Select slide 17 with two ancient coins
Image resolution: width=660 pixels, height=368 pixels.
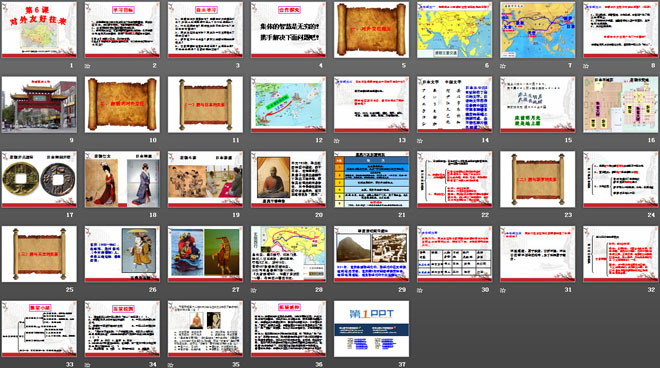click(x=39, y=179)
